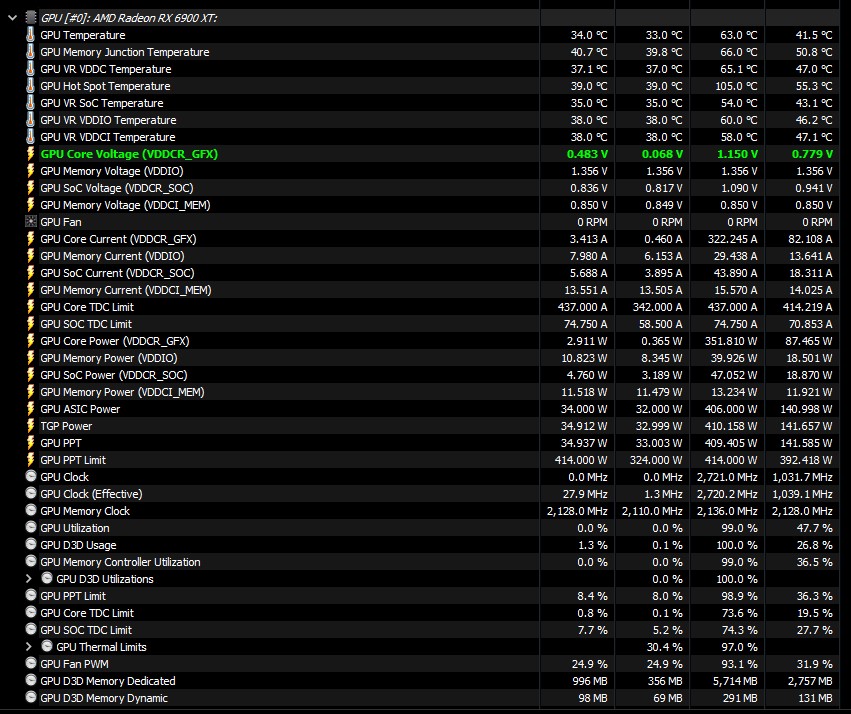Image resolution: width=851 pixels, height=714 pixels.
Task: Select the GPU Core TDC Limit percent row label
Action: click(x=87, y=613)
